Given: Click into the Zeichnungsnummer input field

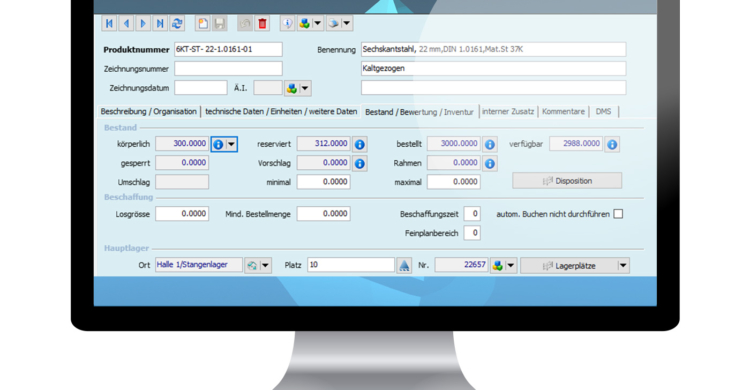Looking at the screenshot, I should tap(228, 68).
